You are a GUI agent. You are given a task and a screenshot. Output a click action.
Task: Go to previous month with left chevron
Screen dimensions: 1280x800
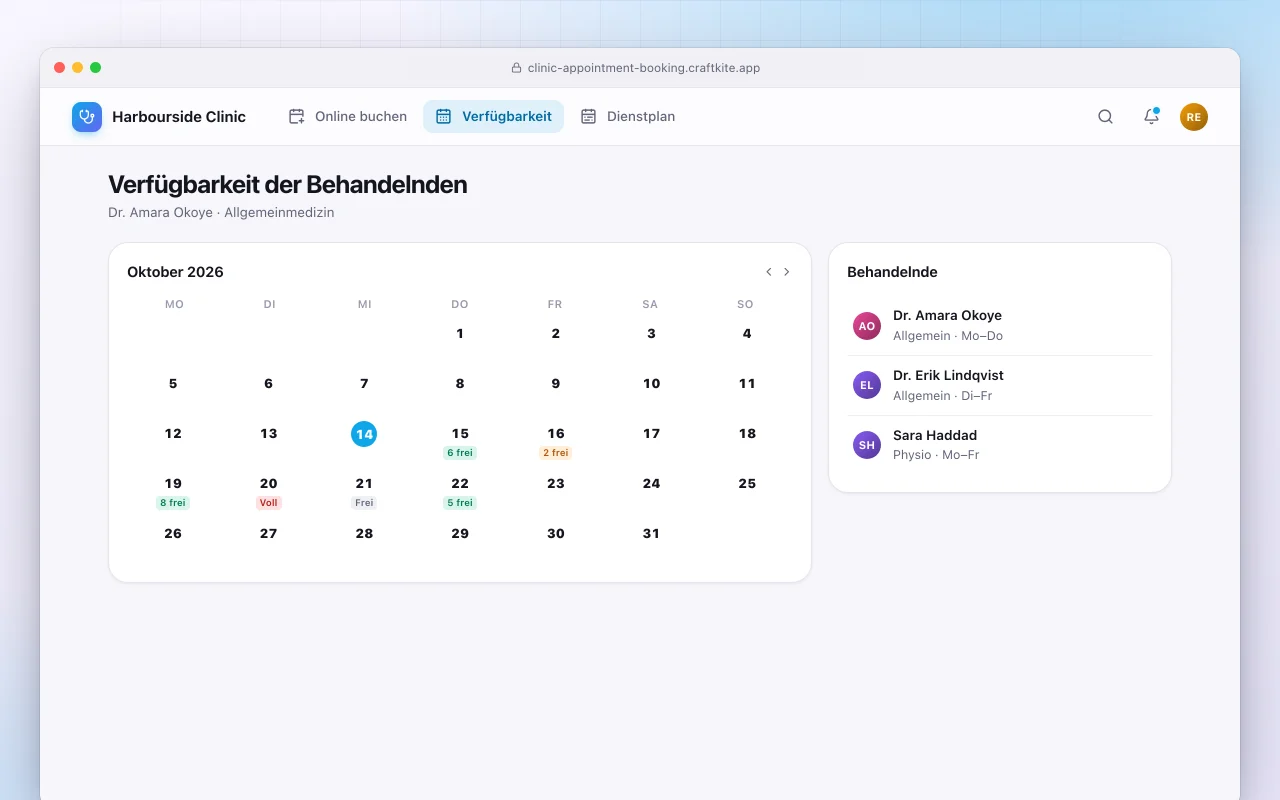pos(769,272)
